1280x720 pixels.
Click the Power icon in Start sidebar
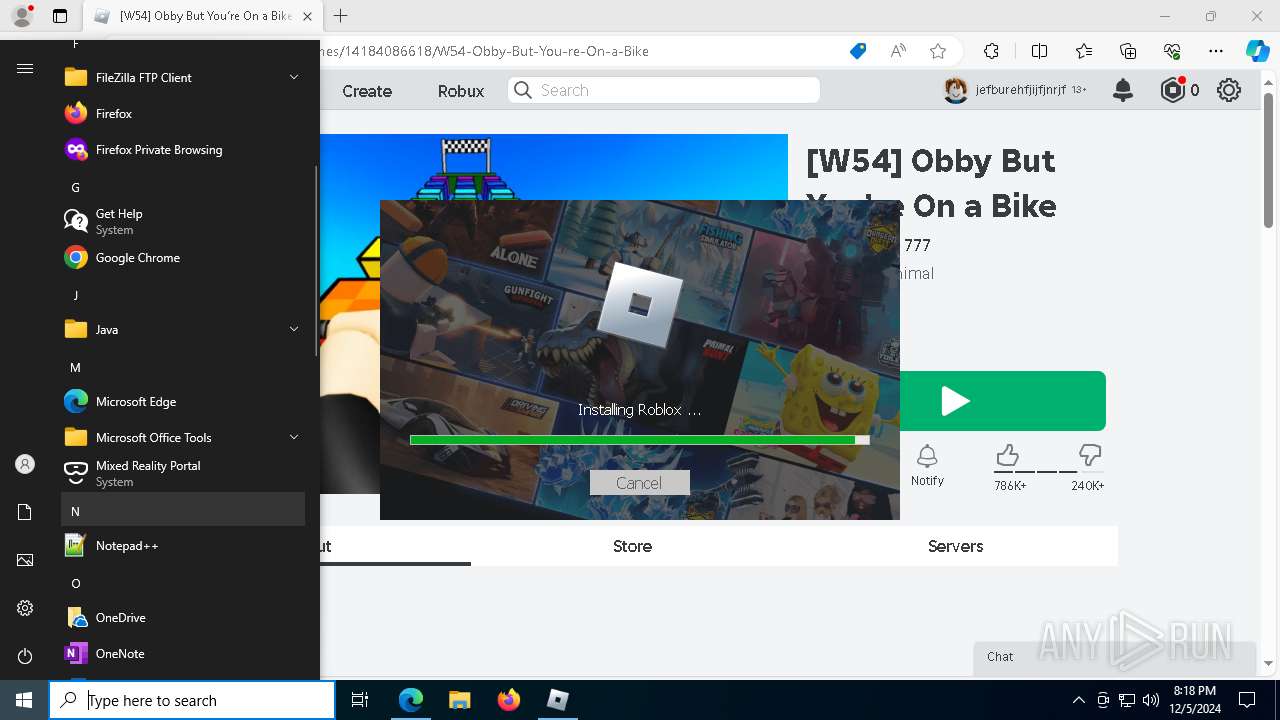coord(25,656)
